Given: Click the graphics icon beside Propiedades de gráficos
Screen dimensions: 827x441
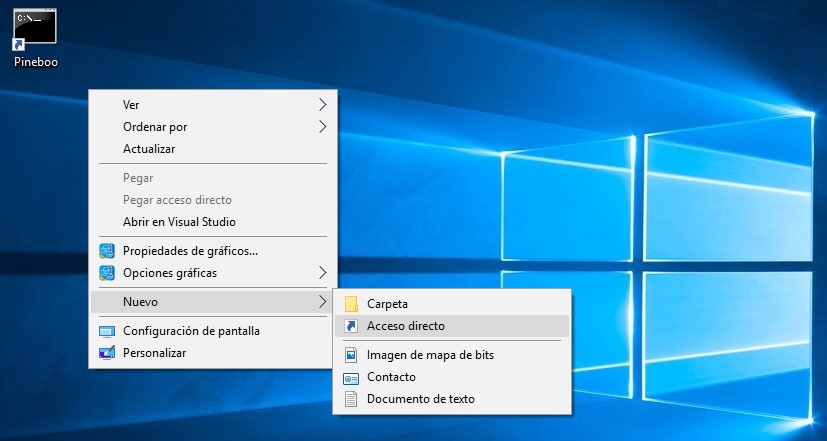Looking at the screenshot, I should 107,251.
